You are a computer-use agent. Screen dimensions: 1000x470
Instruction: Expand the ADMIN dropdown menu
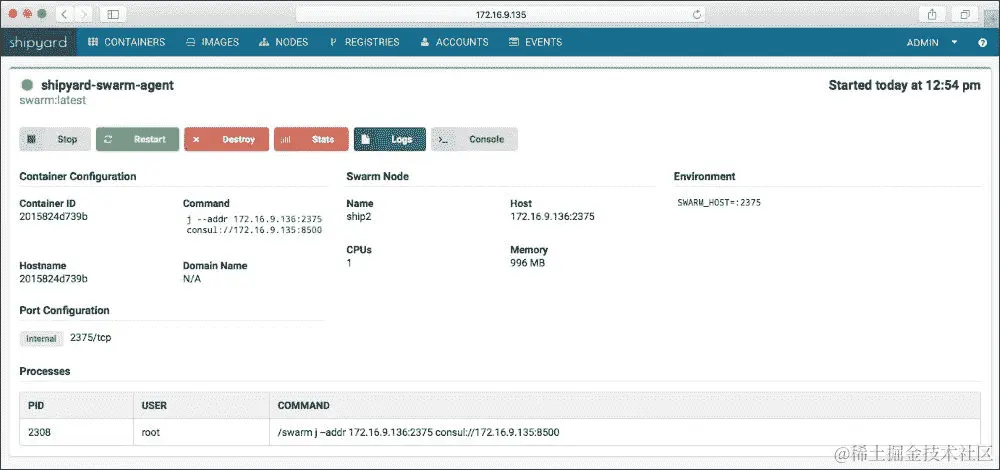pyautogui.click(x=932, y=42)
